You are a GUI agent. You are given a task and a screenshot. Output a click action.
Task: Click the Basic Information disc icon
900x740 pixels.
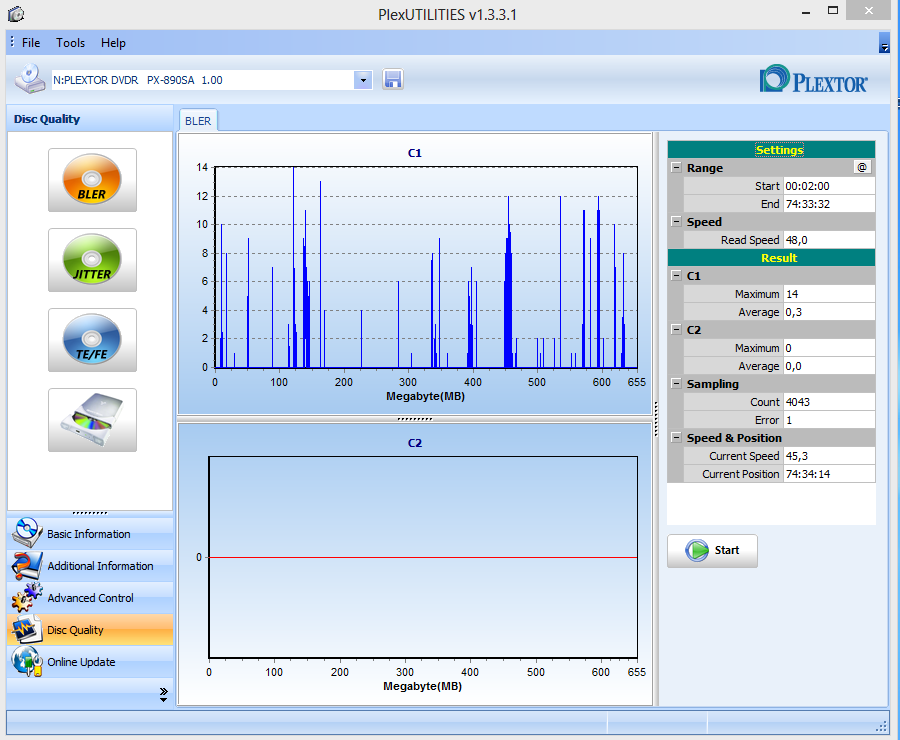coord(26,533)
